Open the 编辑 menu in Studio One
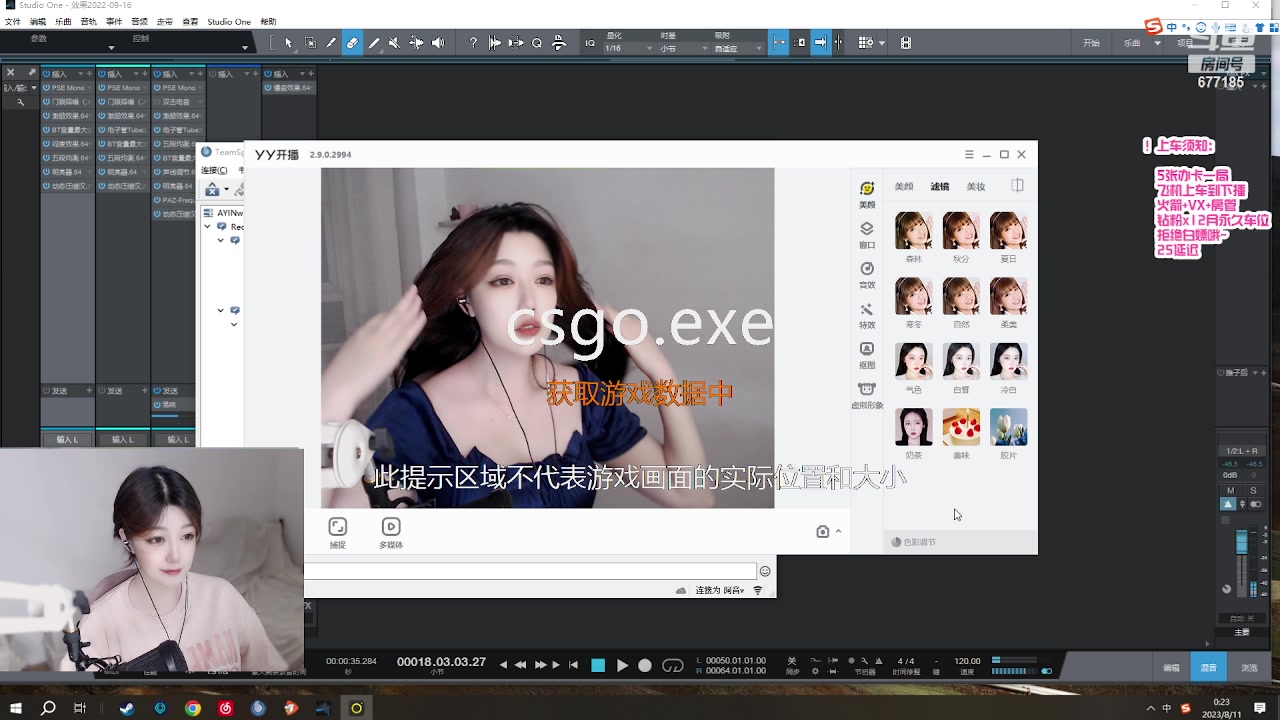Screen dimensions: 1280x720 click(38, 21)
